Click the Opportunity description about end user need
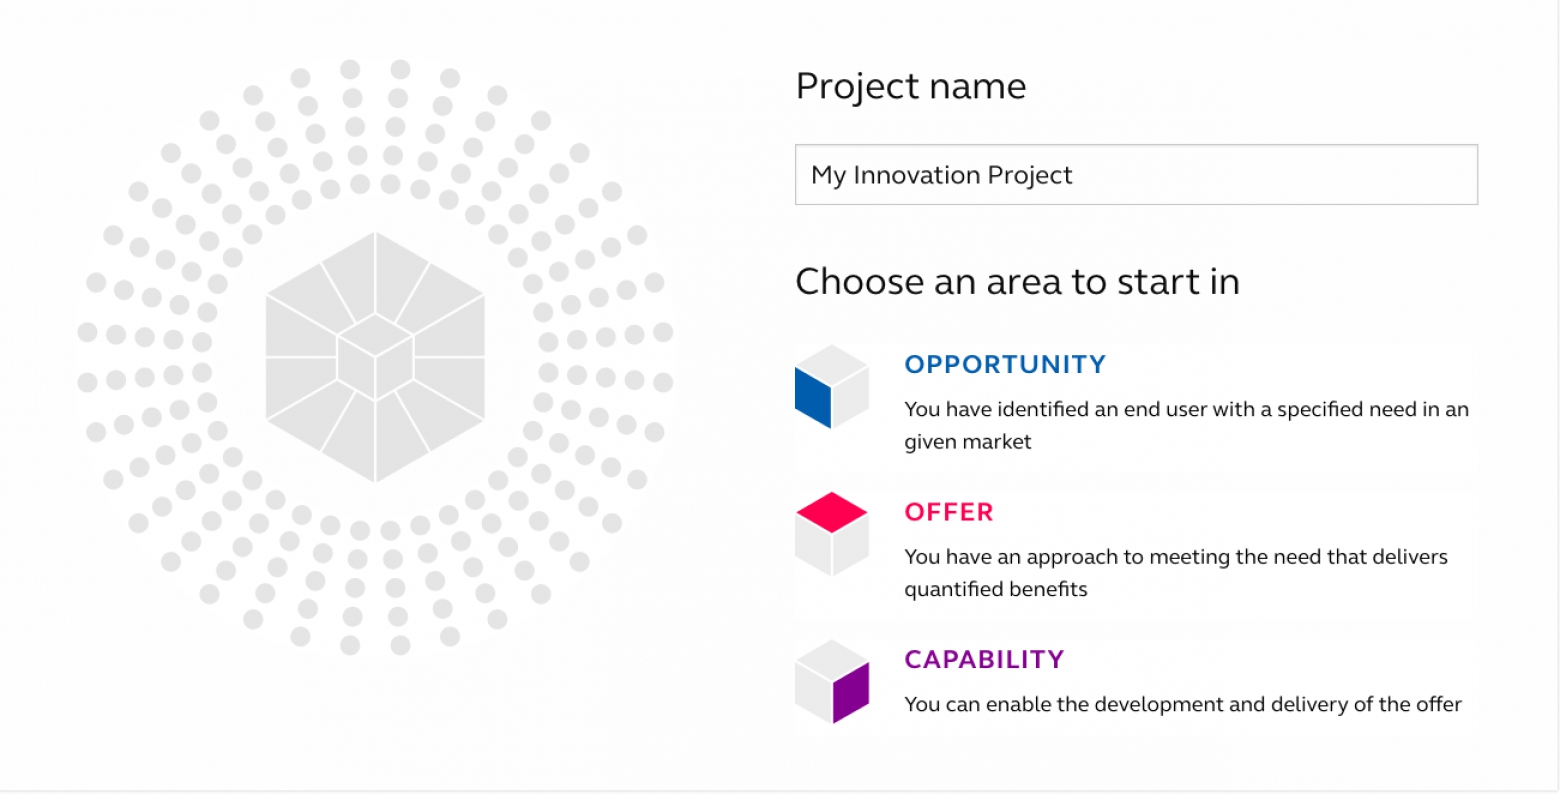 (1186, 425)
